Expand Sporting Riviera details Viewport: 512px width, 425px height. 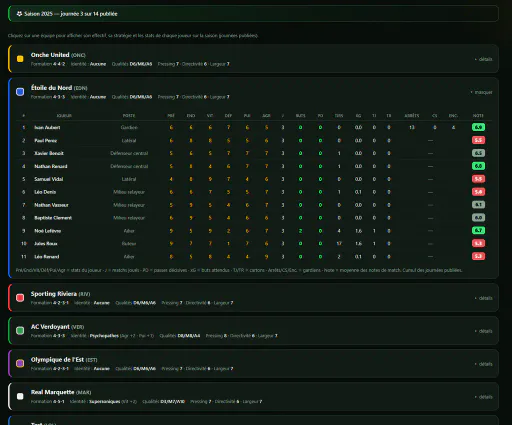pos(483,298)
